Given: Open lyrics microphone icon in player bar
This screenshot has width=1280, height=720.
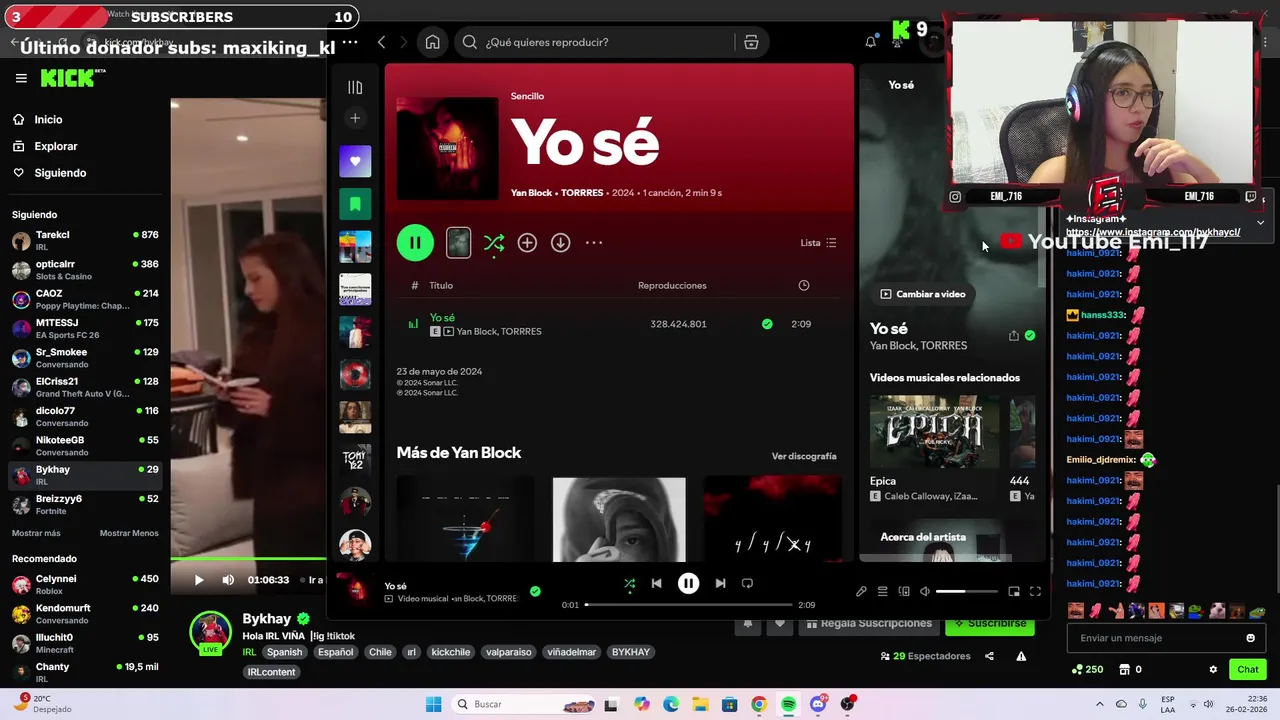Looking at the screenshot, I should (x=861, y=592).
